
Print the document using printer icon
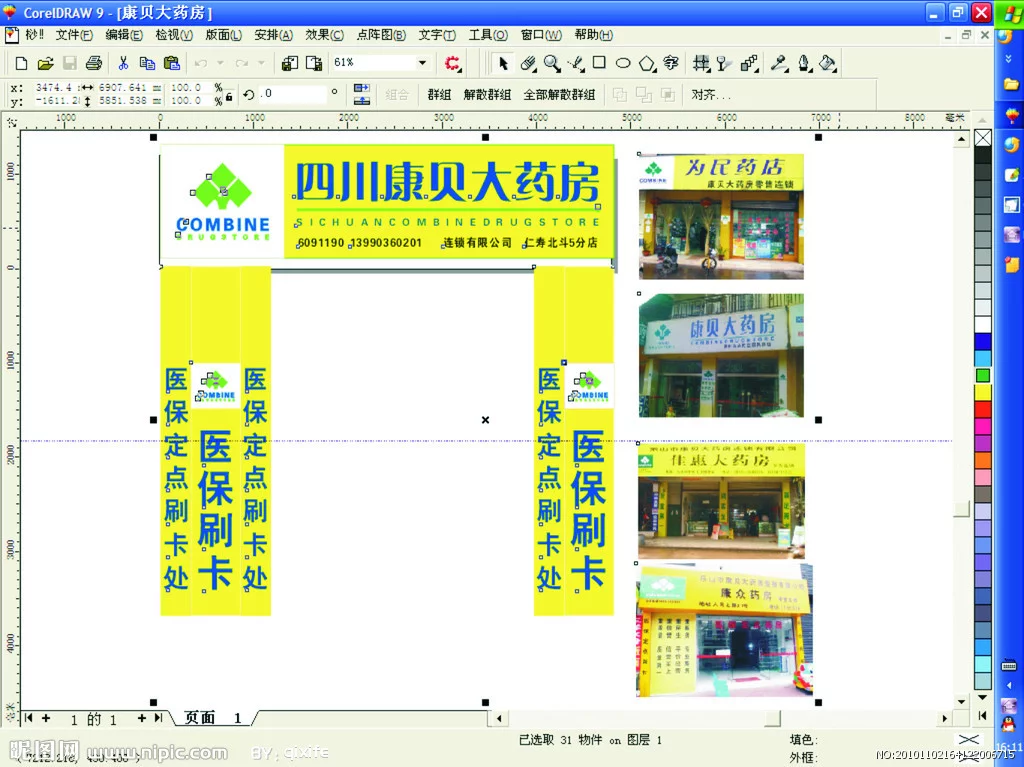coord(94,63)
